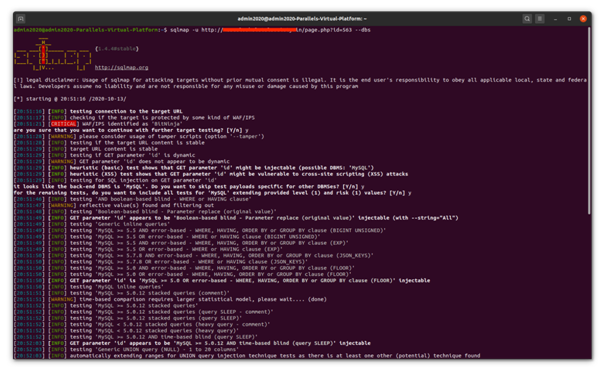Close the terminal with the red button
The width and height of the screenshot is (605, 374).
tap(583, 19)
